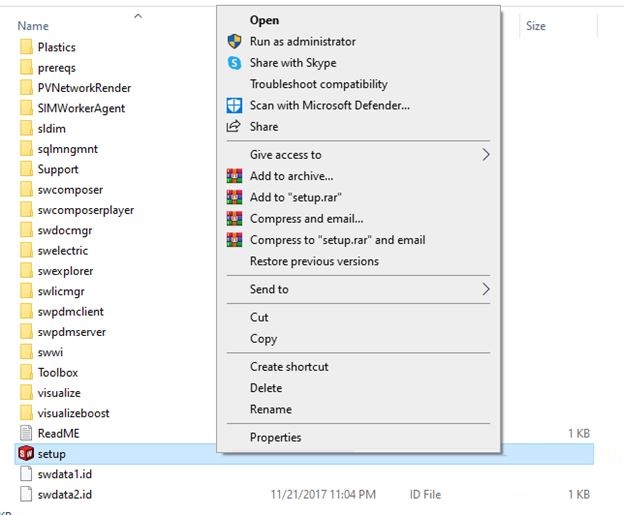The height and width of the screenshot is (515, 624).
Task: Click the Plastics folder icon
Action: click(26, 47)
